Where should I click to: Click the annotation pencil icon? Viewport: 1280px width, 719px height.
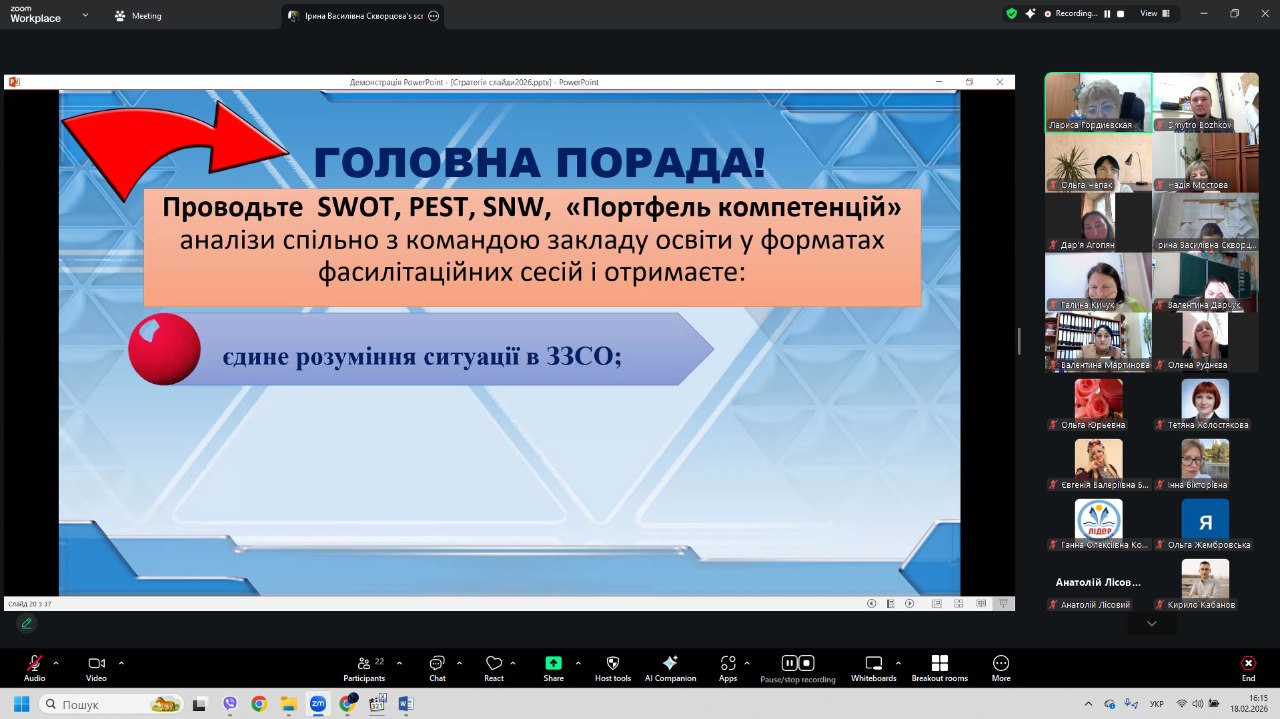(27, 623)
